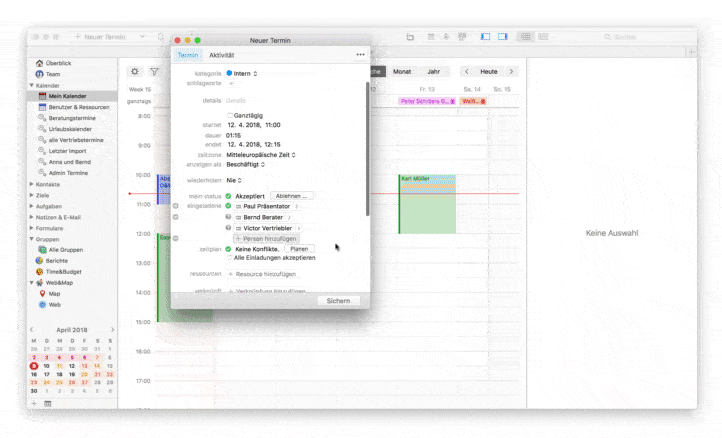
Task: Click the three-dots more options button
Action: [360, 55]
